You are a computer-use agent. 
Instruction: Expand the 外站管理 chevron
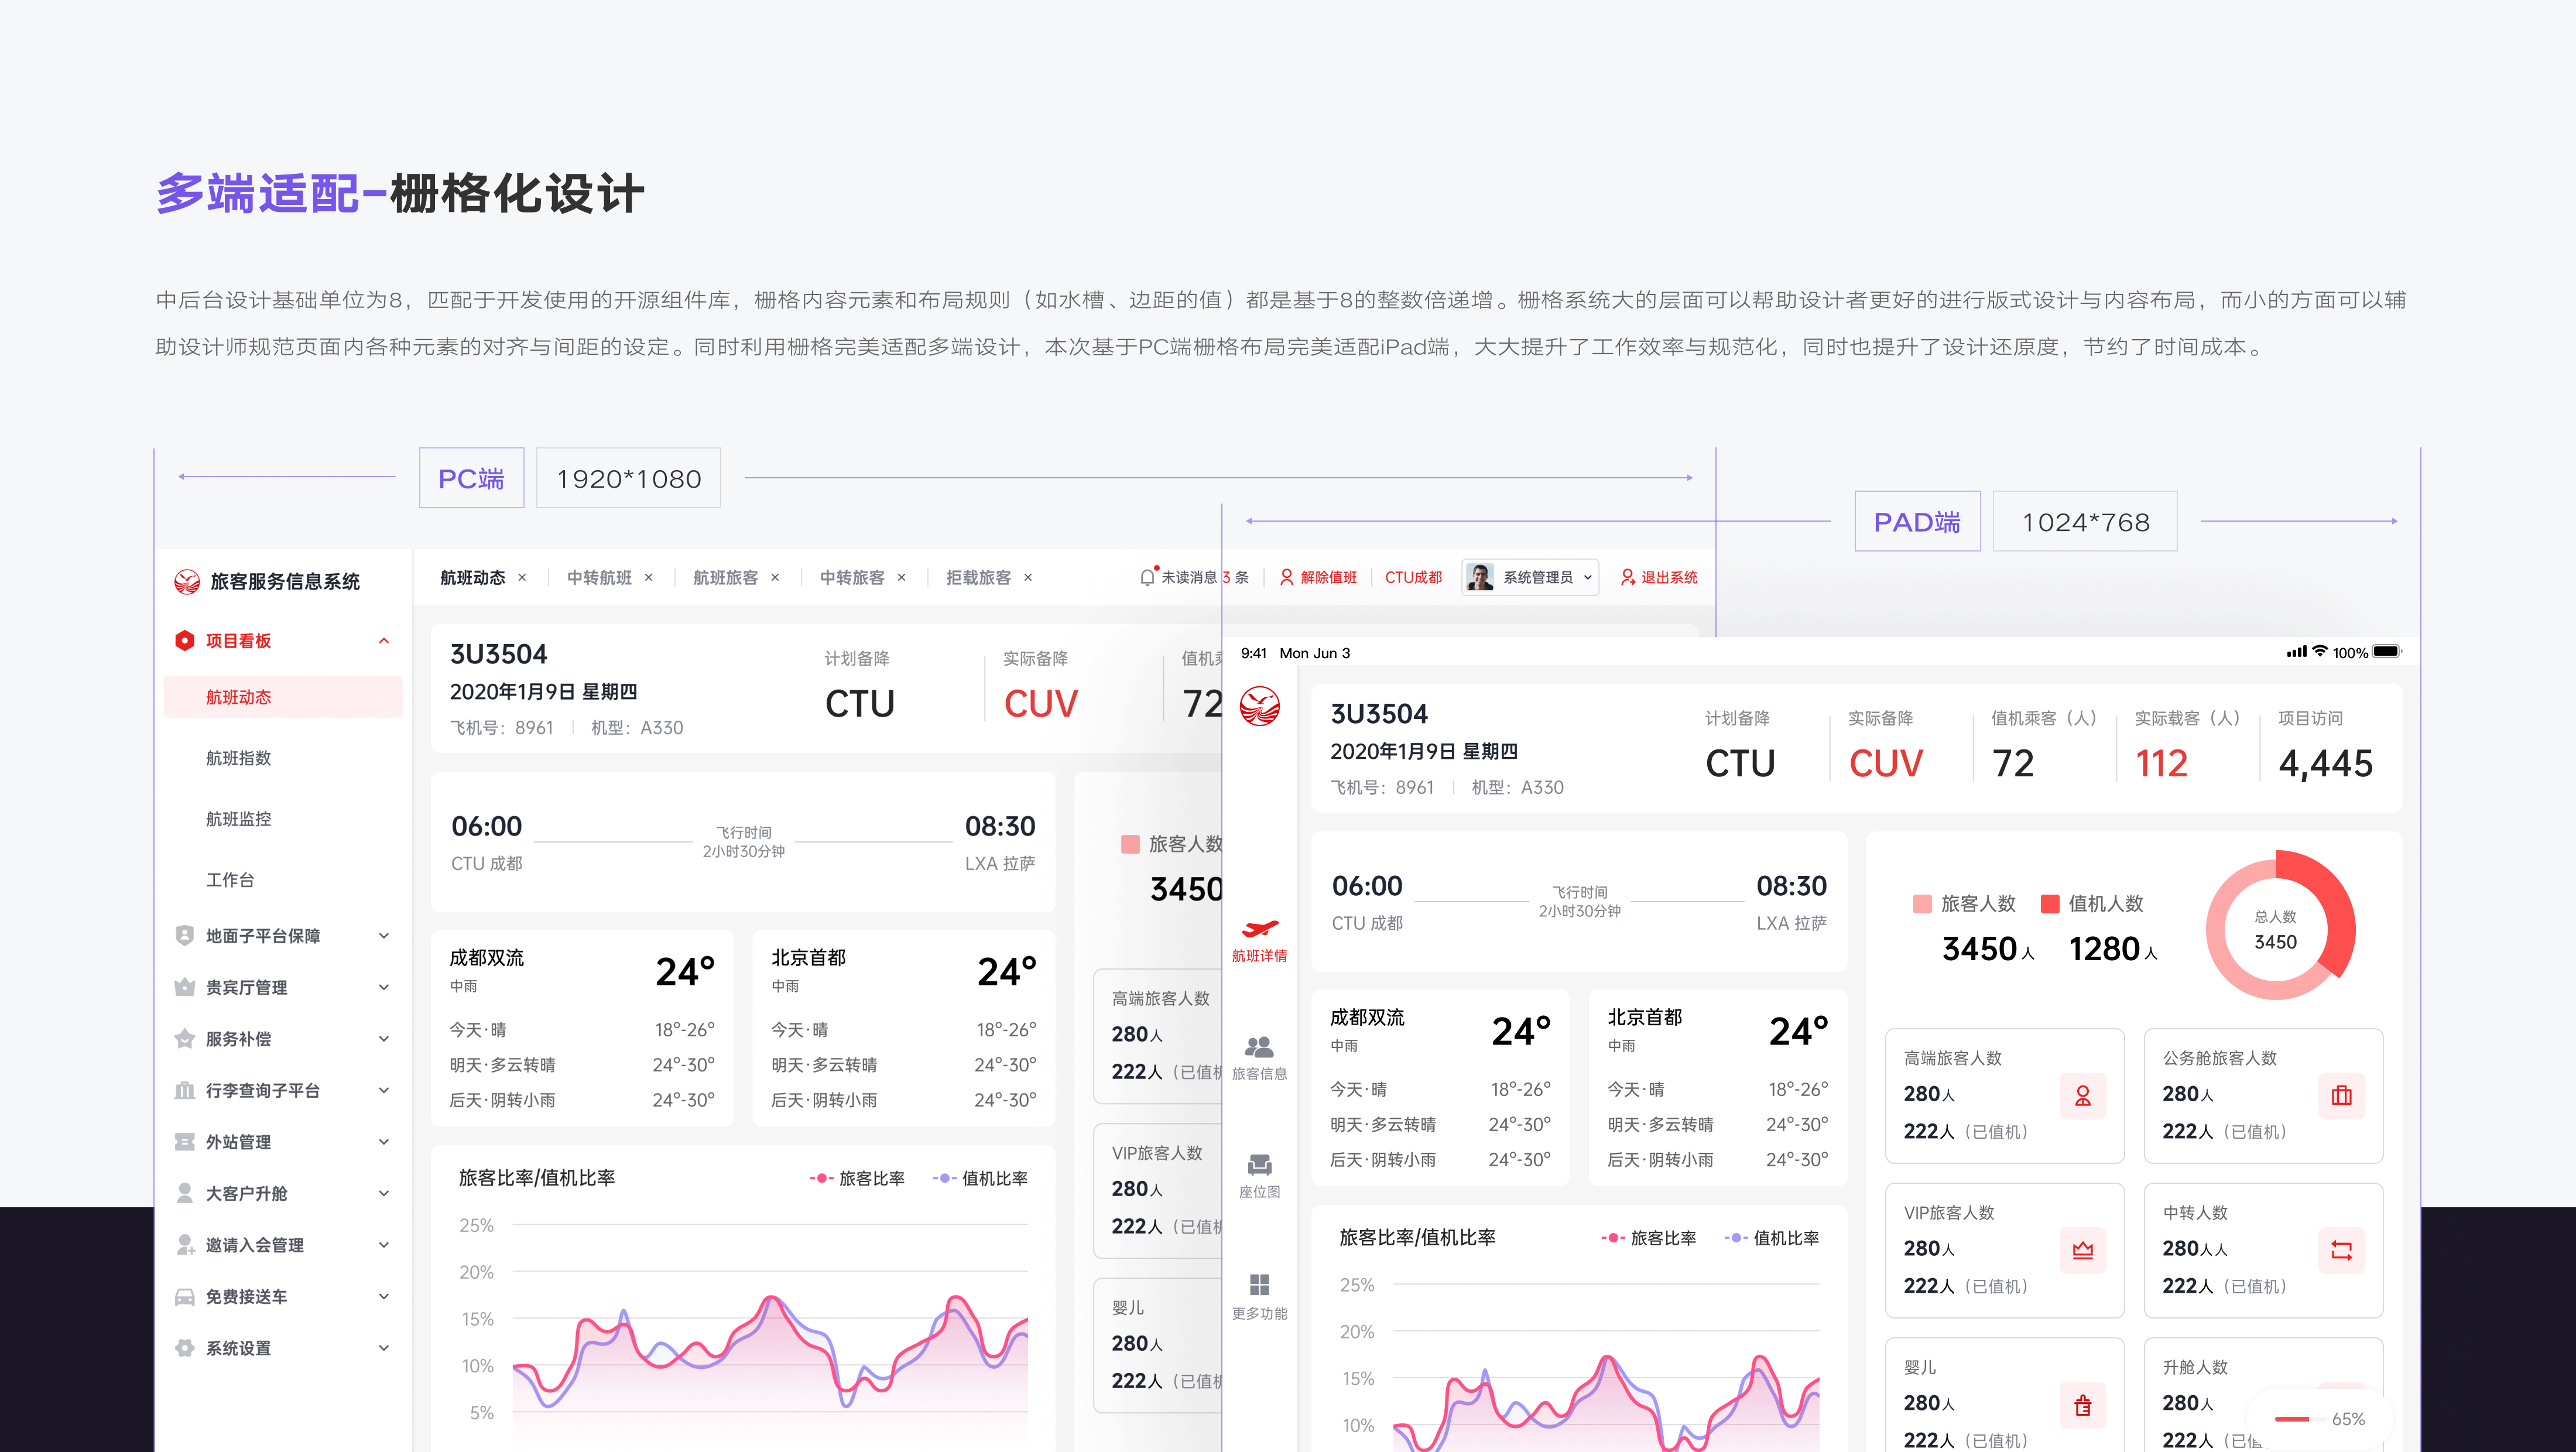point(384,1142)
